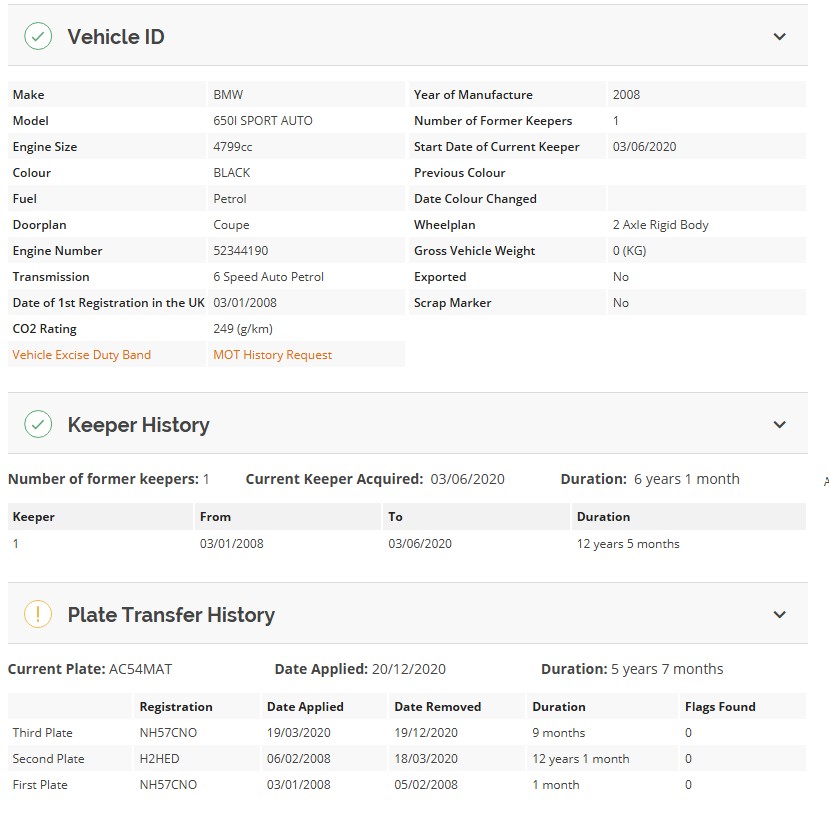Screen dimensions: 829x826
Task: Click the Date Removed column header
Action: point(438,707)
